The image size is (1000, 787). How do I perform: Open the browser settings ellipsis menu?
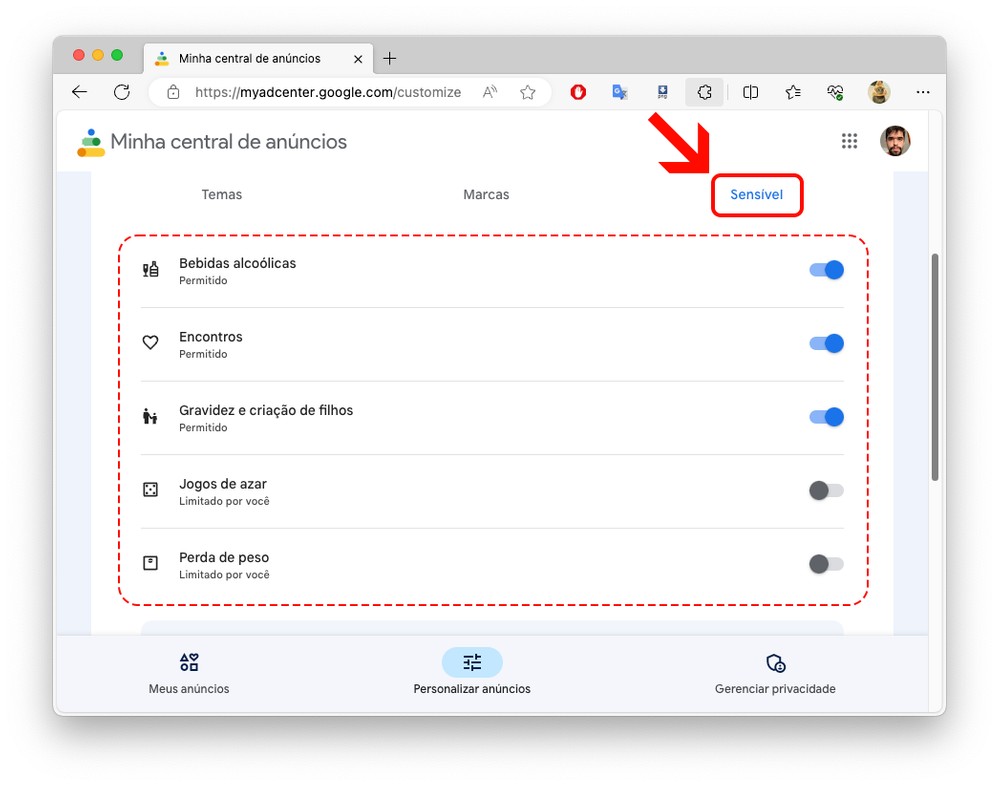click(923, 92)
